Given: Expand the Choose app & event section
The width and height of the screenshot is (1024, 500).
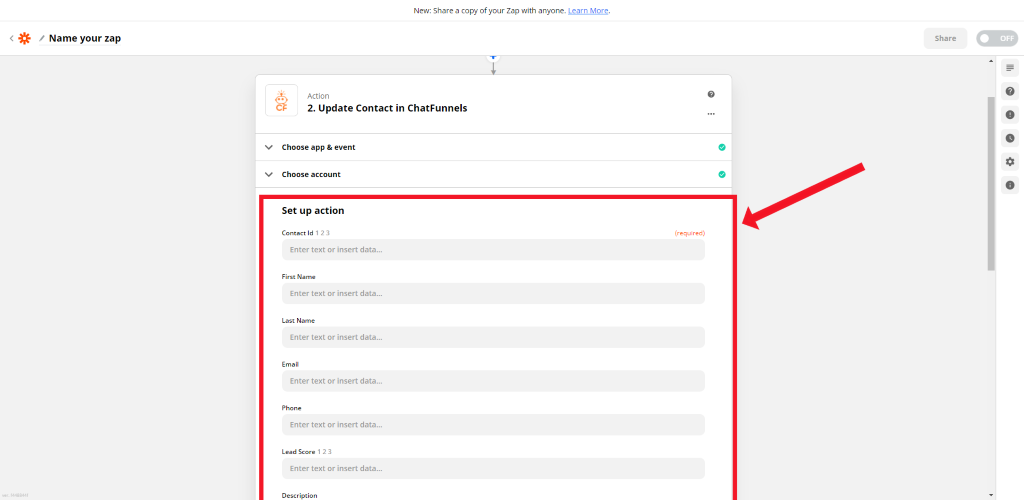Looking at the screenshot, I should (493, 148).
